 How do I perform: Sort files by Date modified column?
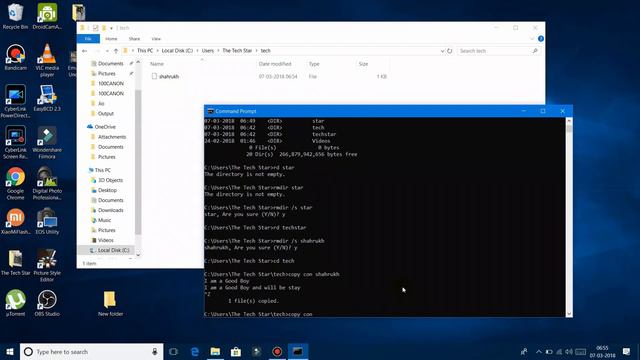[280, 64]
